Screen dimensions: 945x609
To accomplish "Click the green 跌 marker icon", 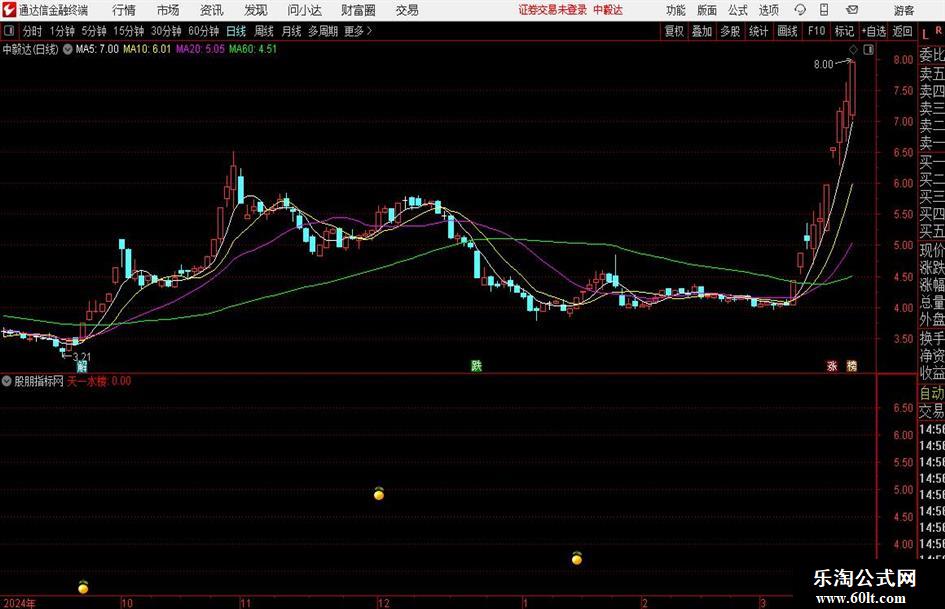I will click(476, 365).
